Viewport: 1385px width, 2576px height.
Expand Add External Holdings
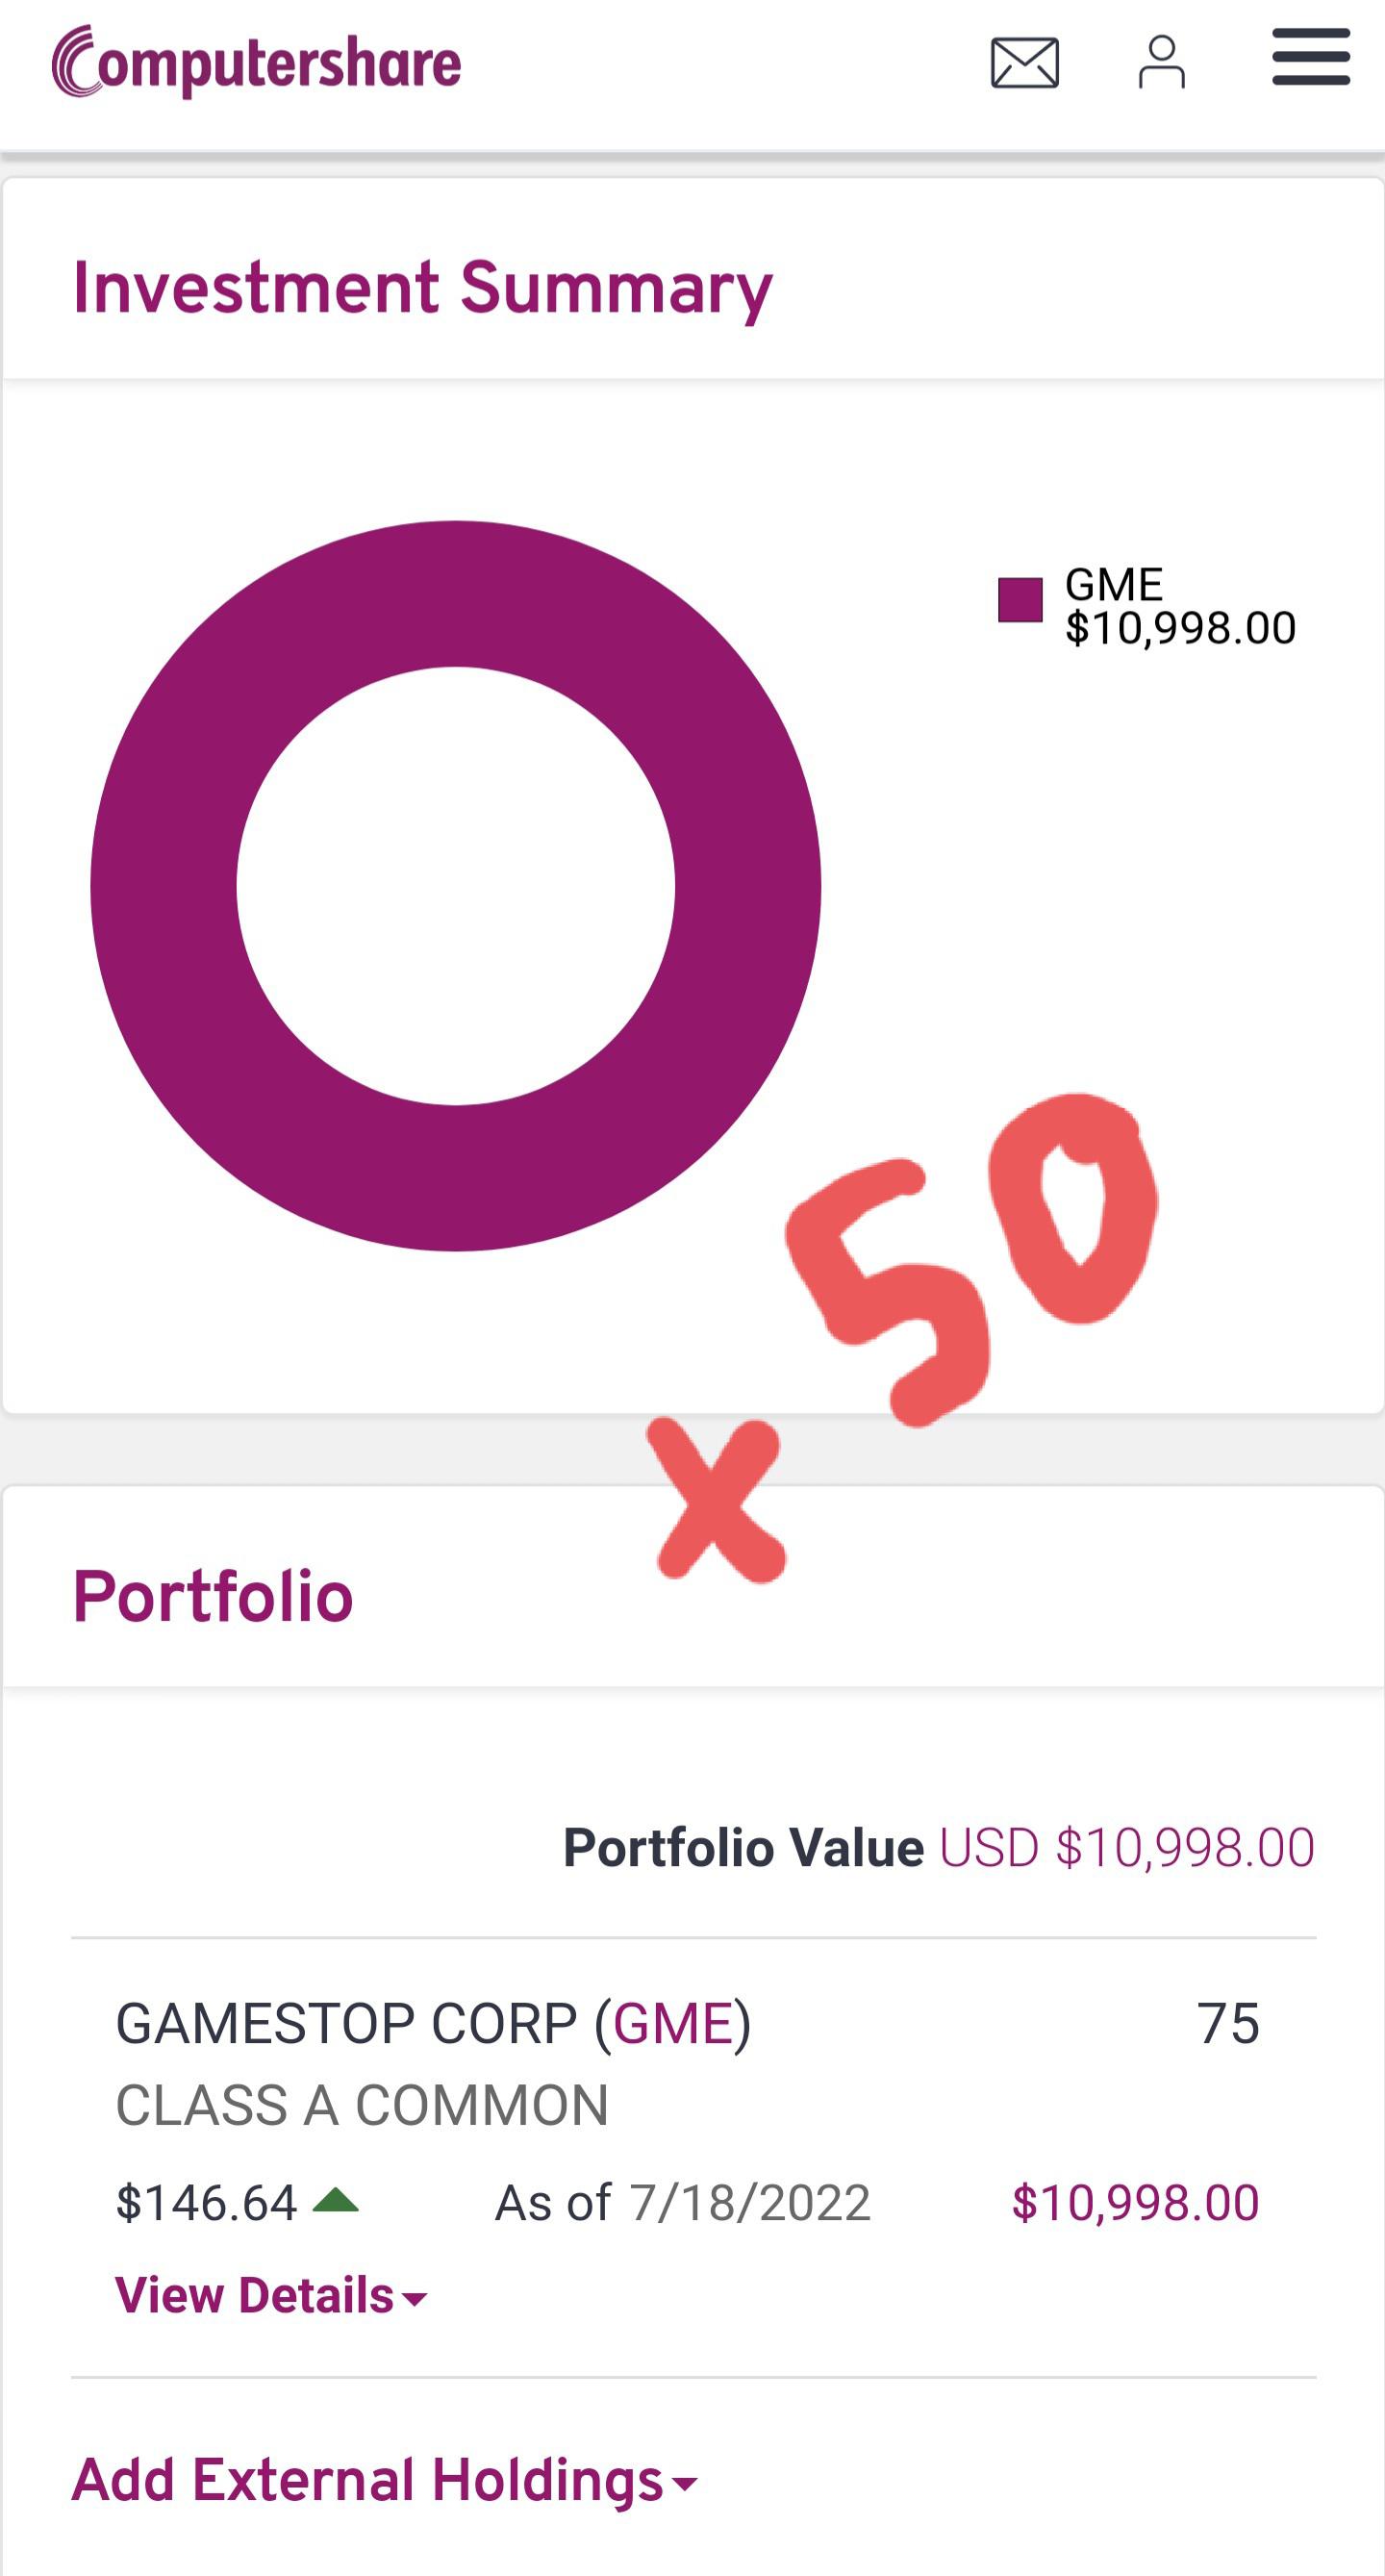click(368, 2480)
